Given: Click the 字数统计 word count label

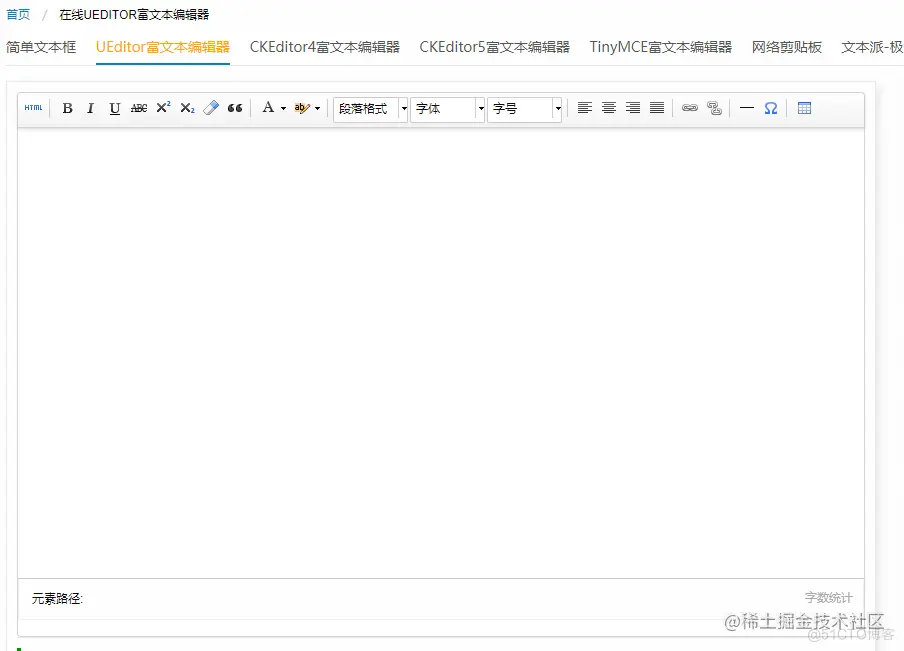Looking at the screenshot, I should pyautogui.click(x=828, y=598).
